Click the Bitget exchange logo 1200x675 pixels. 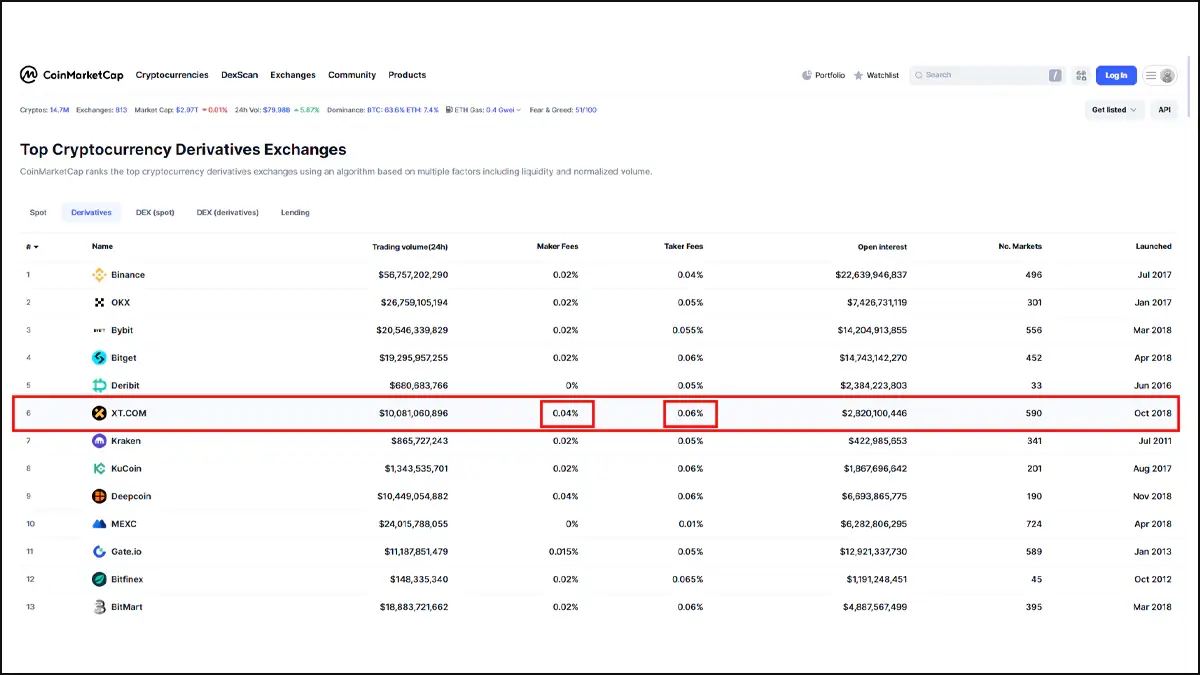click(x=99, y=358)
